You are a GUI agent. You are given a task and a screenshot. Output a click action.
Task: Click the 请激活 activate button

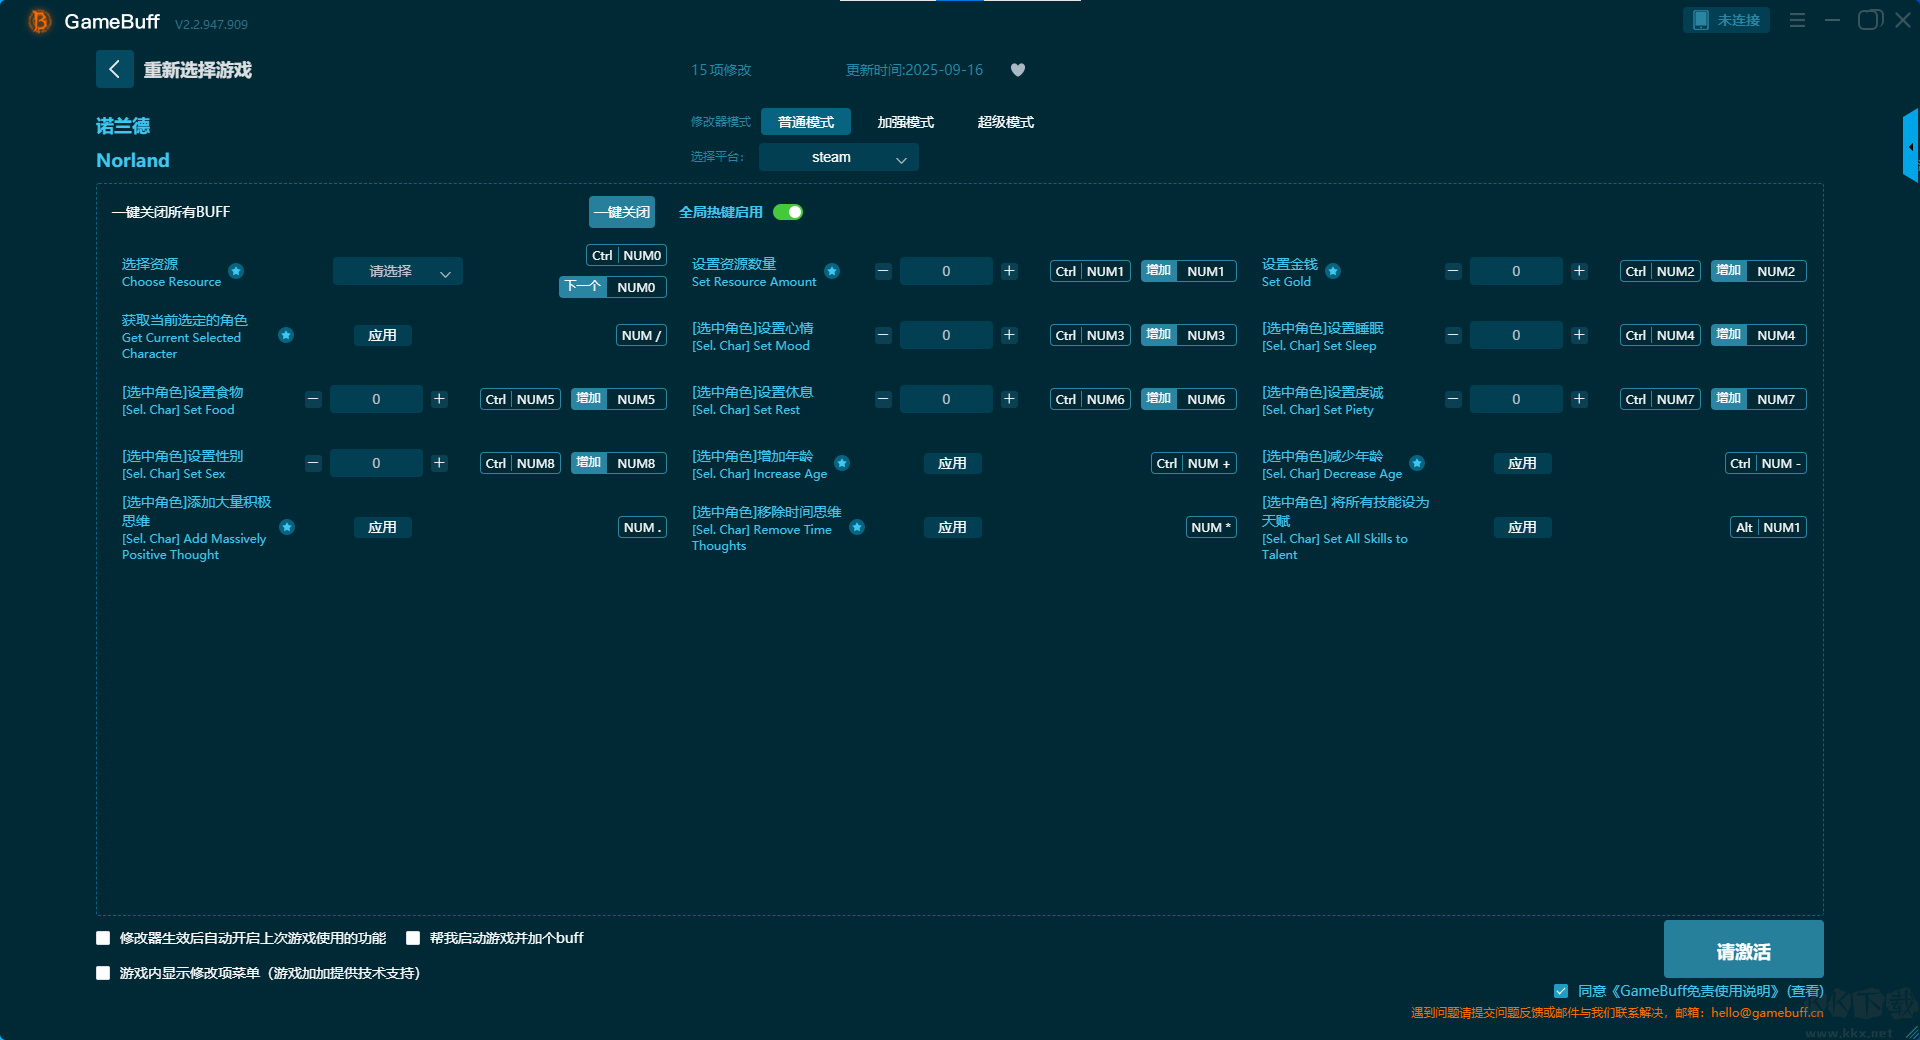[1744, 951]
